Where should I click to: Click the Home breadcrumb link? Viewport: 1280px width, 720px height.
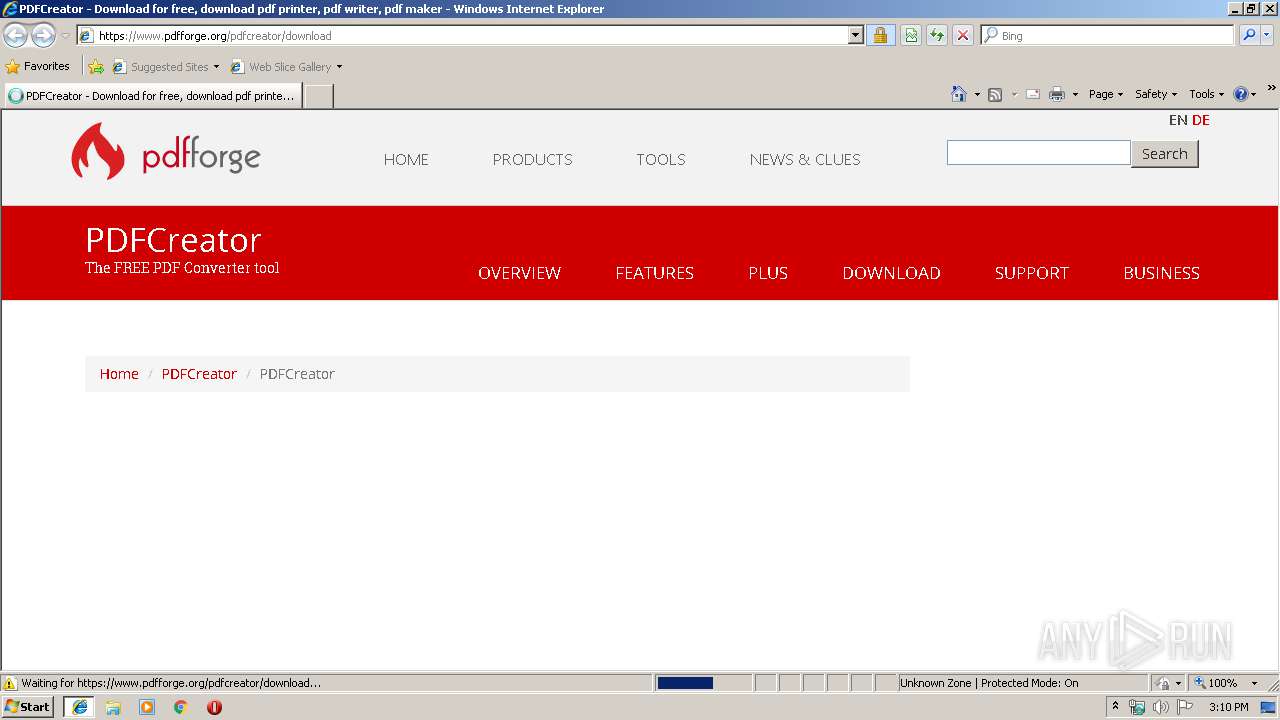[x=119, y=374]
